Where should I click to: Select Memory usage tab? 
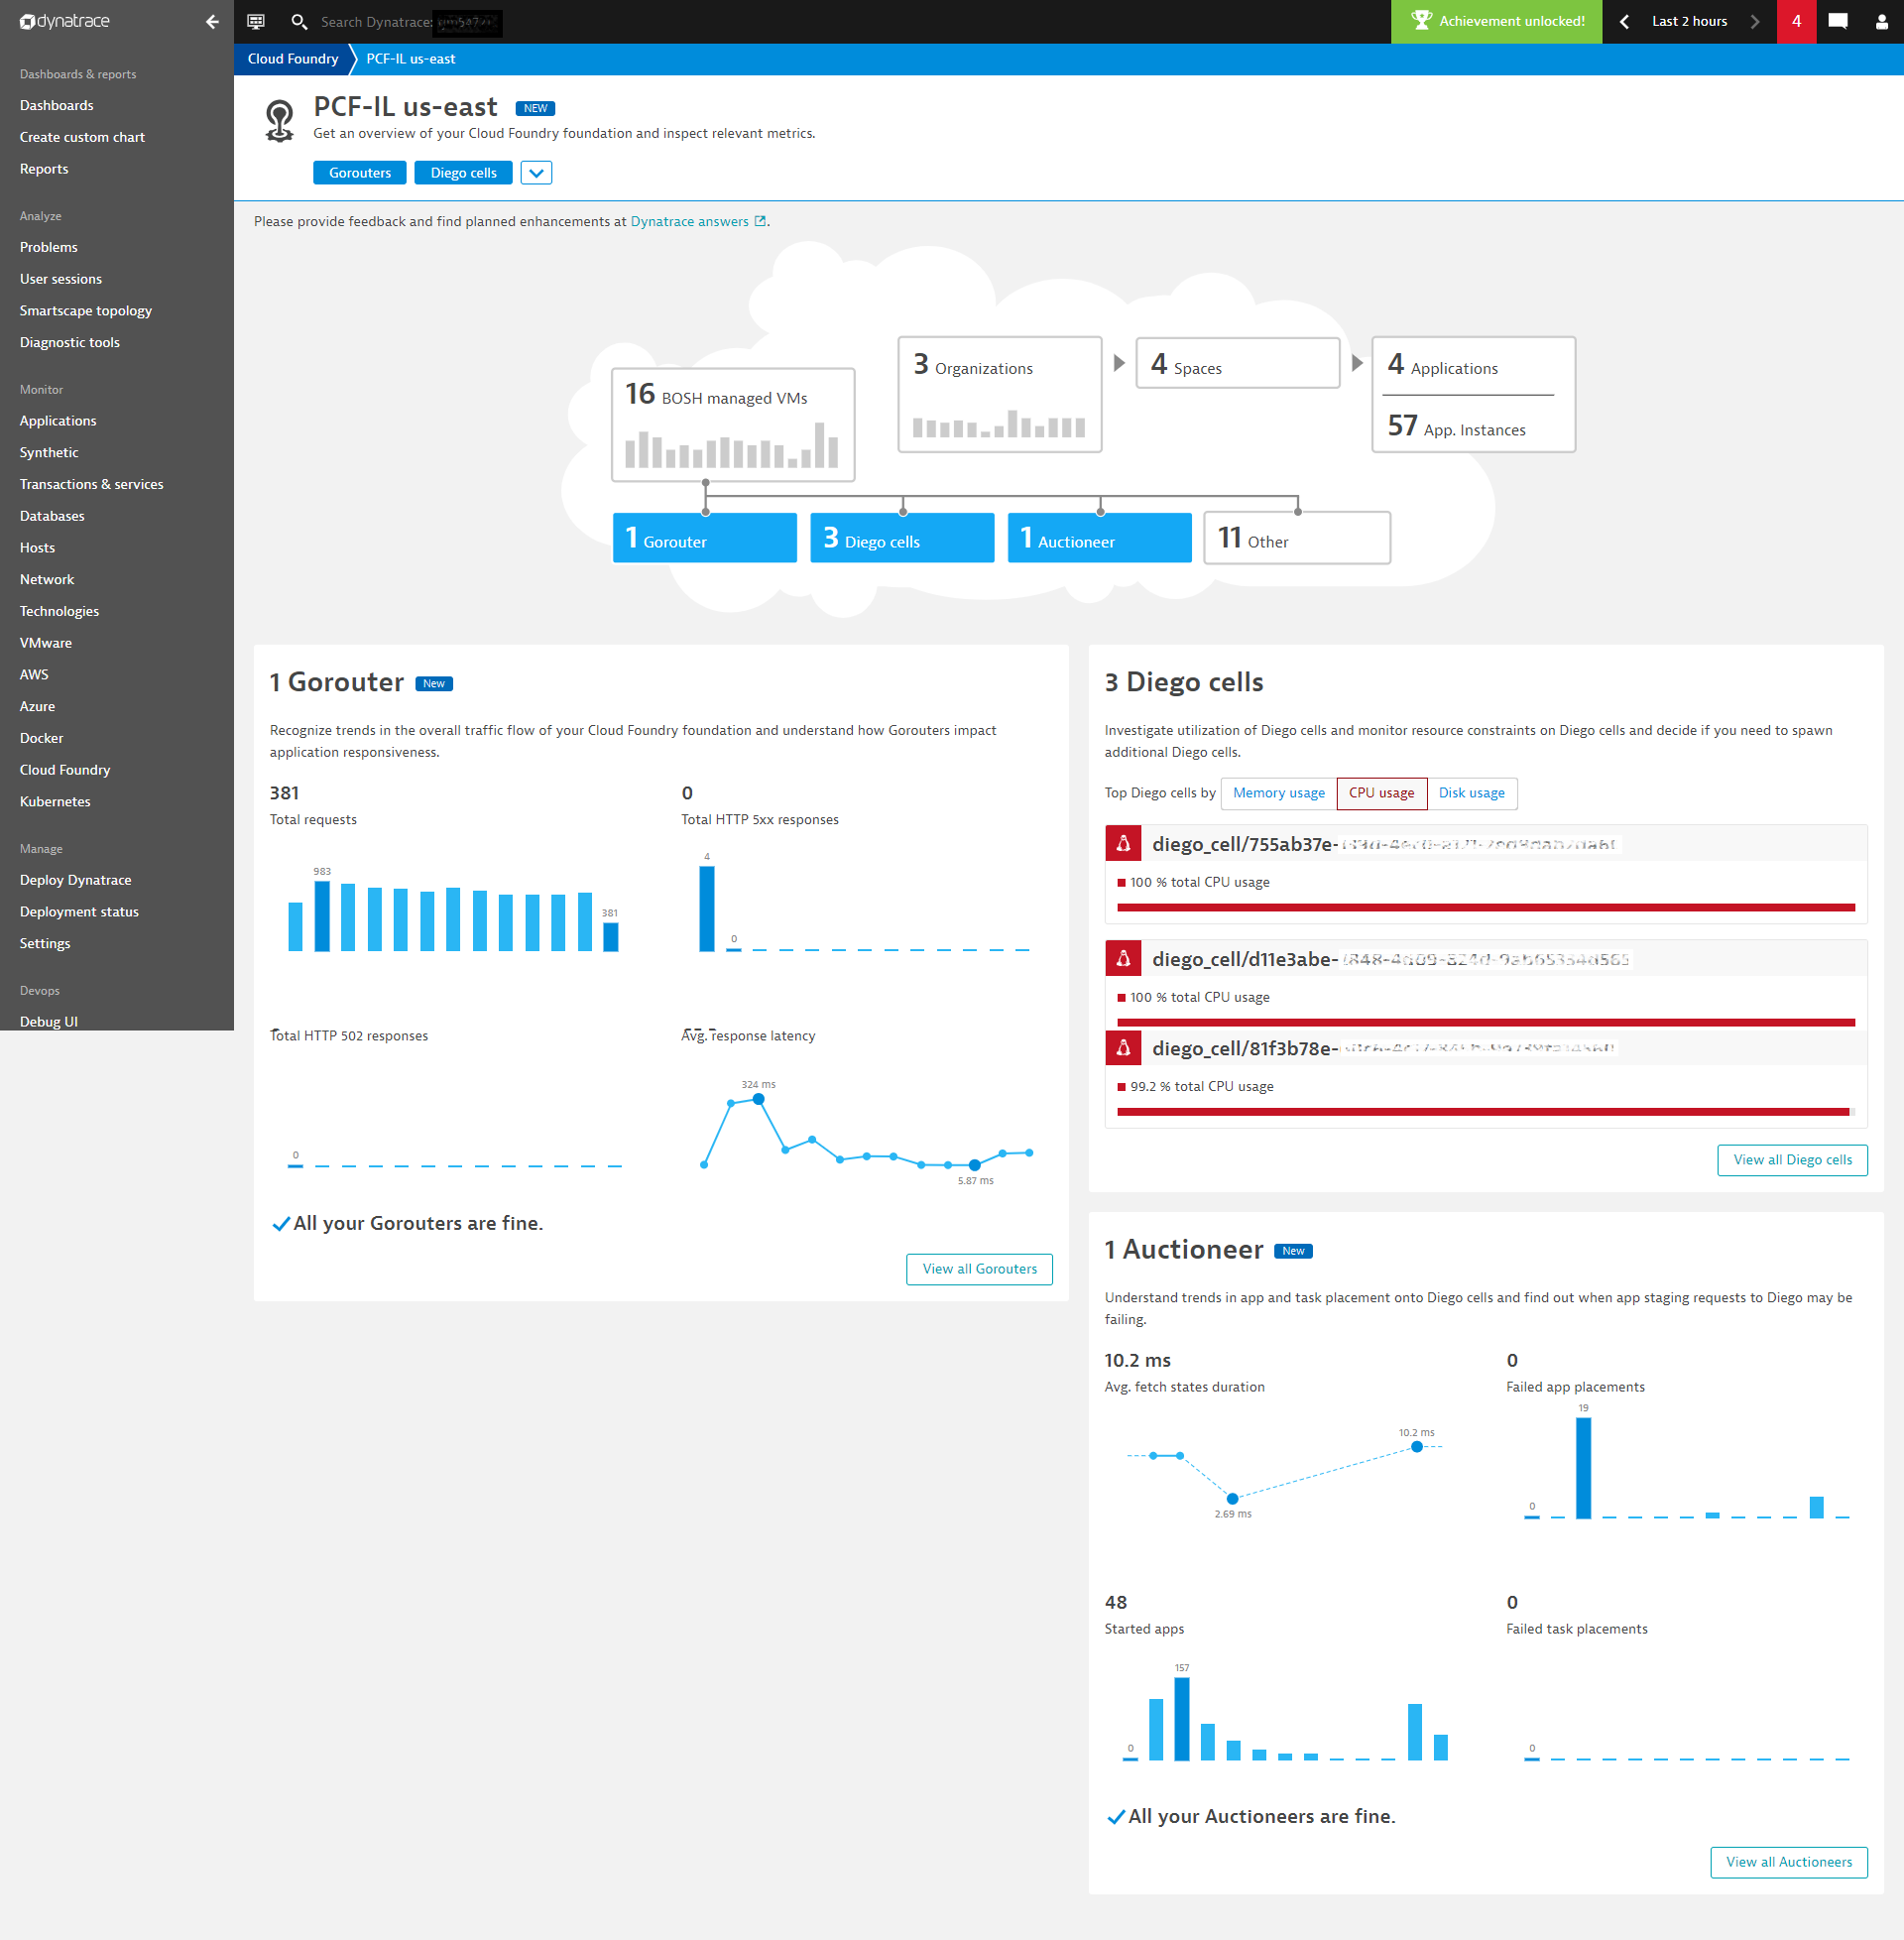pos(1278,793)
